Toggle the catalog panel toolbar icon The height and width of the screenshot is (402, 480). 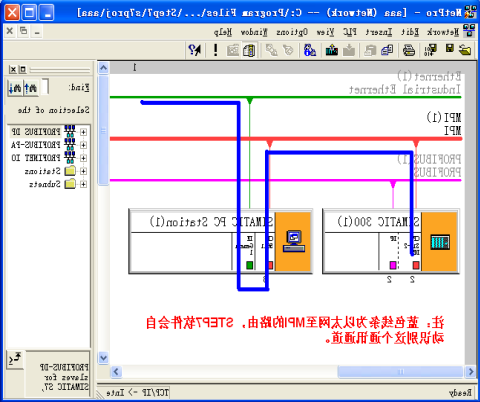[249, 50]
